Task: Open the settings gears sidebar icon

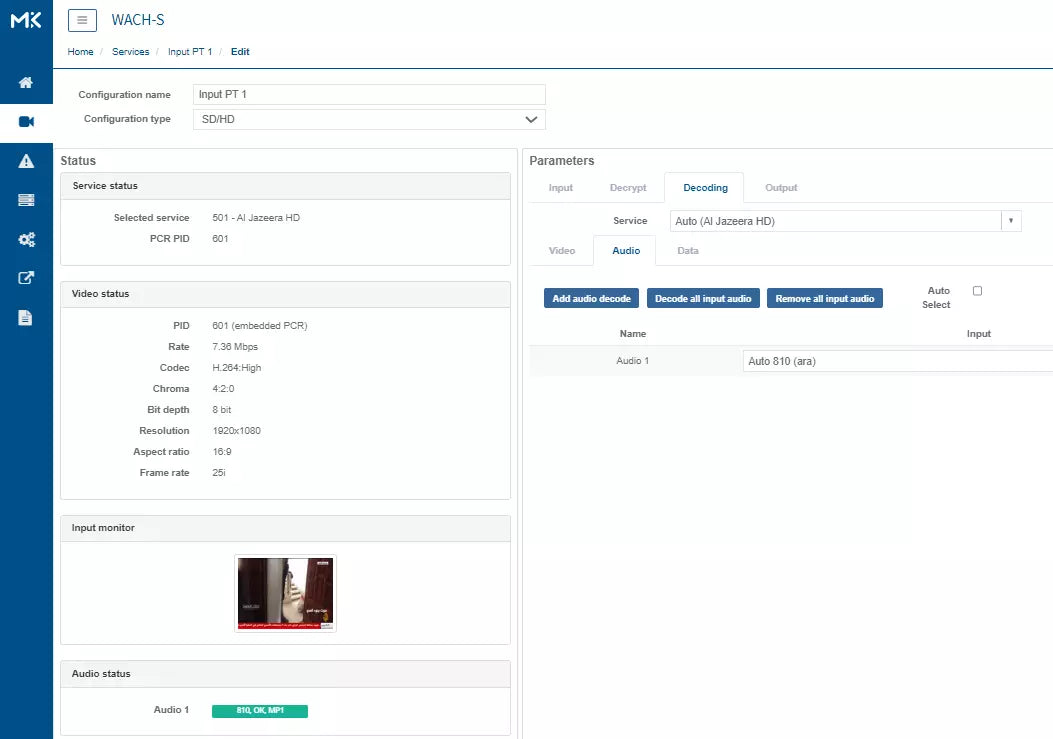Action: pos(26,239)
